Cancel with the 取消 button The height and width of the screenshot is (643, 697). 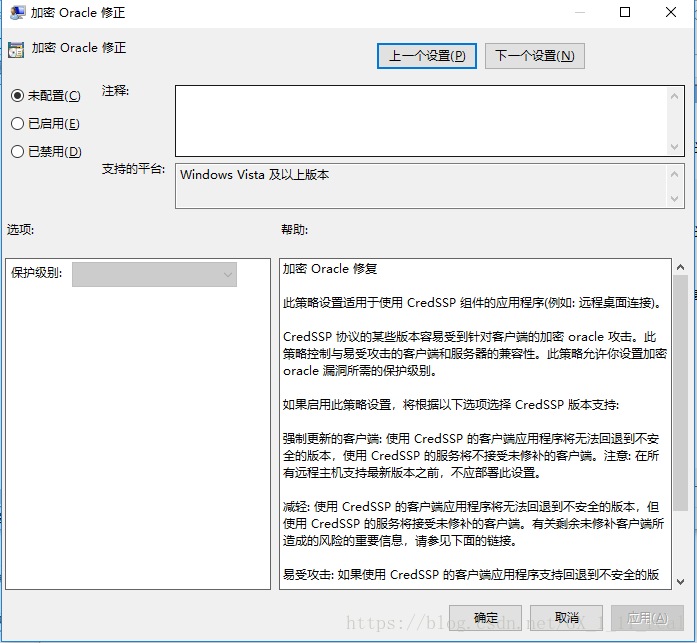point(566,618)
